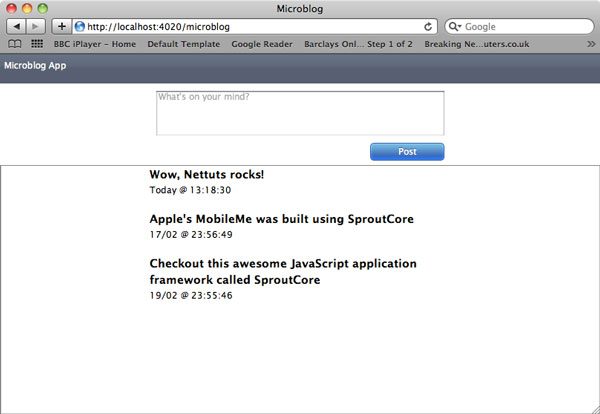Click the '19/02 @ 23:55:46' timestamp
600x414 pixels.
(191, 295)
